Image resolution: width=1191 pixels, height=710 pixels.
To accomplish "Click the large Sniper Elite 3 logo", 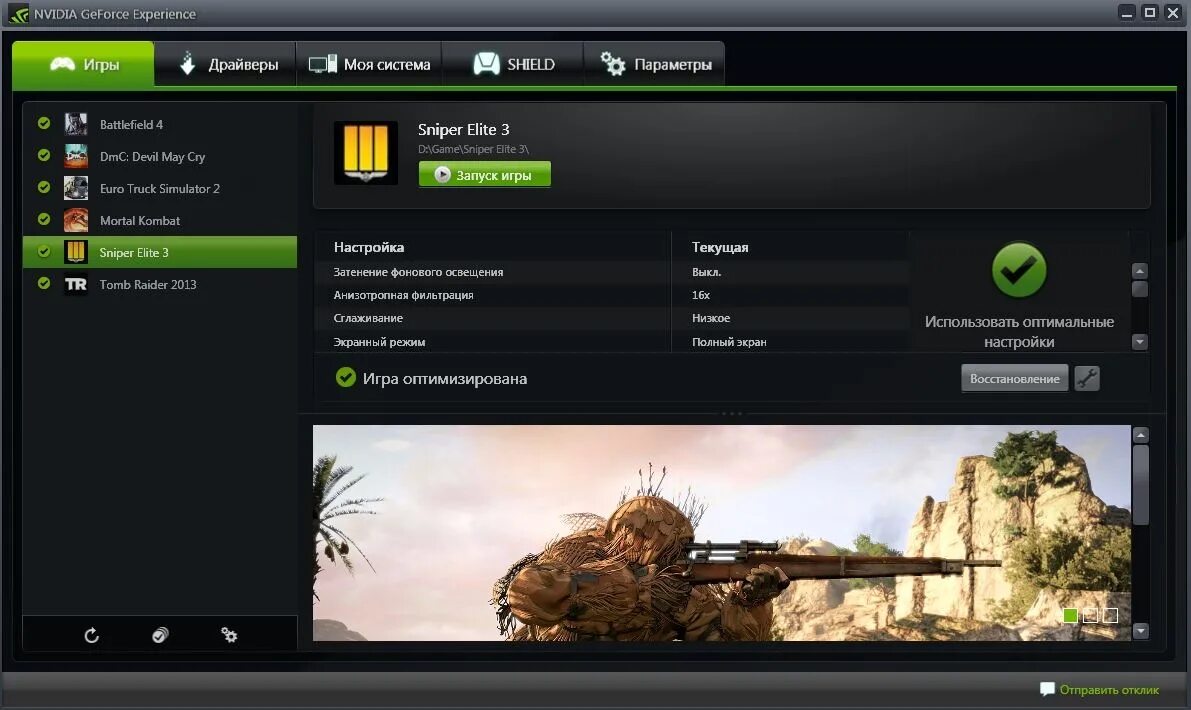I will [366, 153].
